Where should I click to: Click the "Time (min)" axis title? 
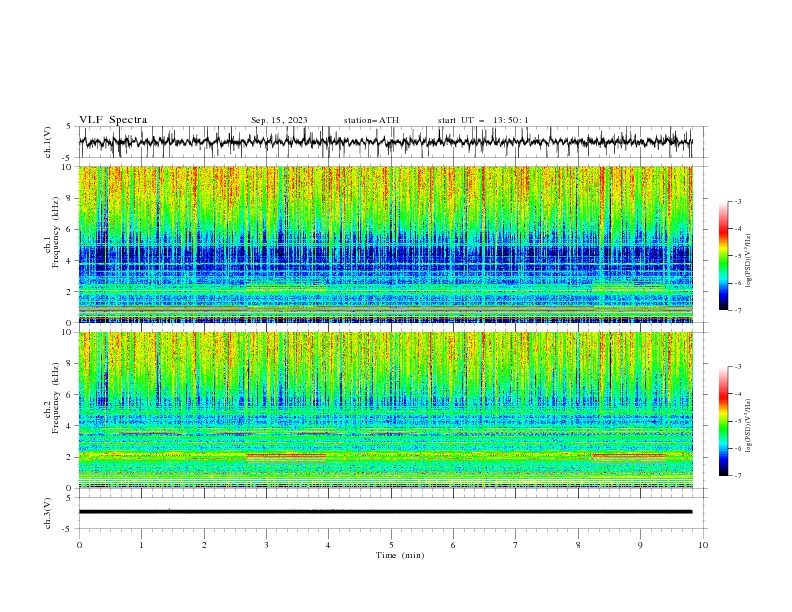coord(400,555)
